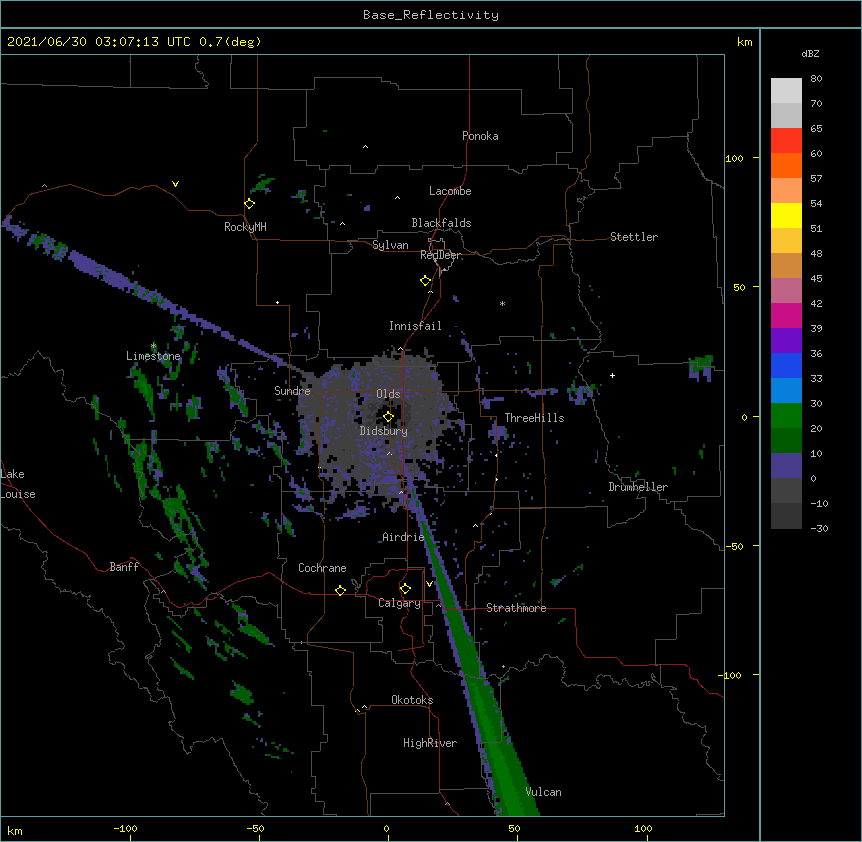Image resolution: width=862 pixels, height=842 pixels.
Task: Click the Lake Louise label
Action: [18, 484]
